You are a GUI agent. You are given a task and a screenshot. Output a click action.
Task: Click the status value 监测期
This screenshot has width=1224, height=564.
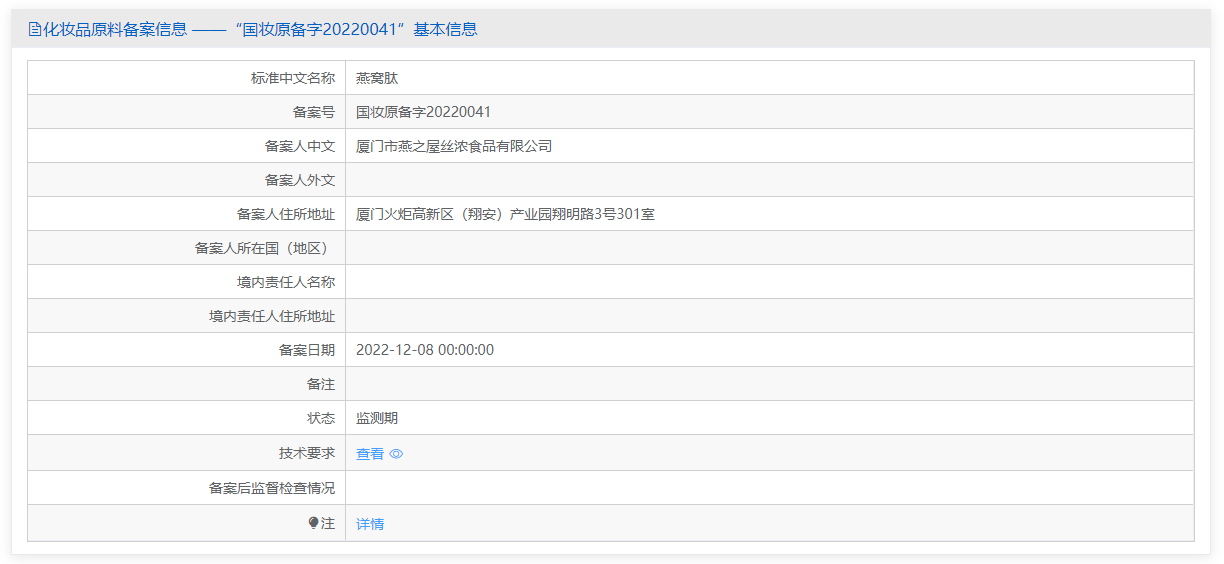pos(377,418)
